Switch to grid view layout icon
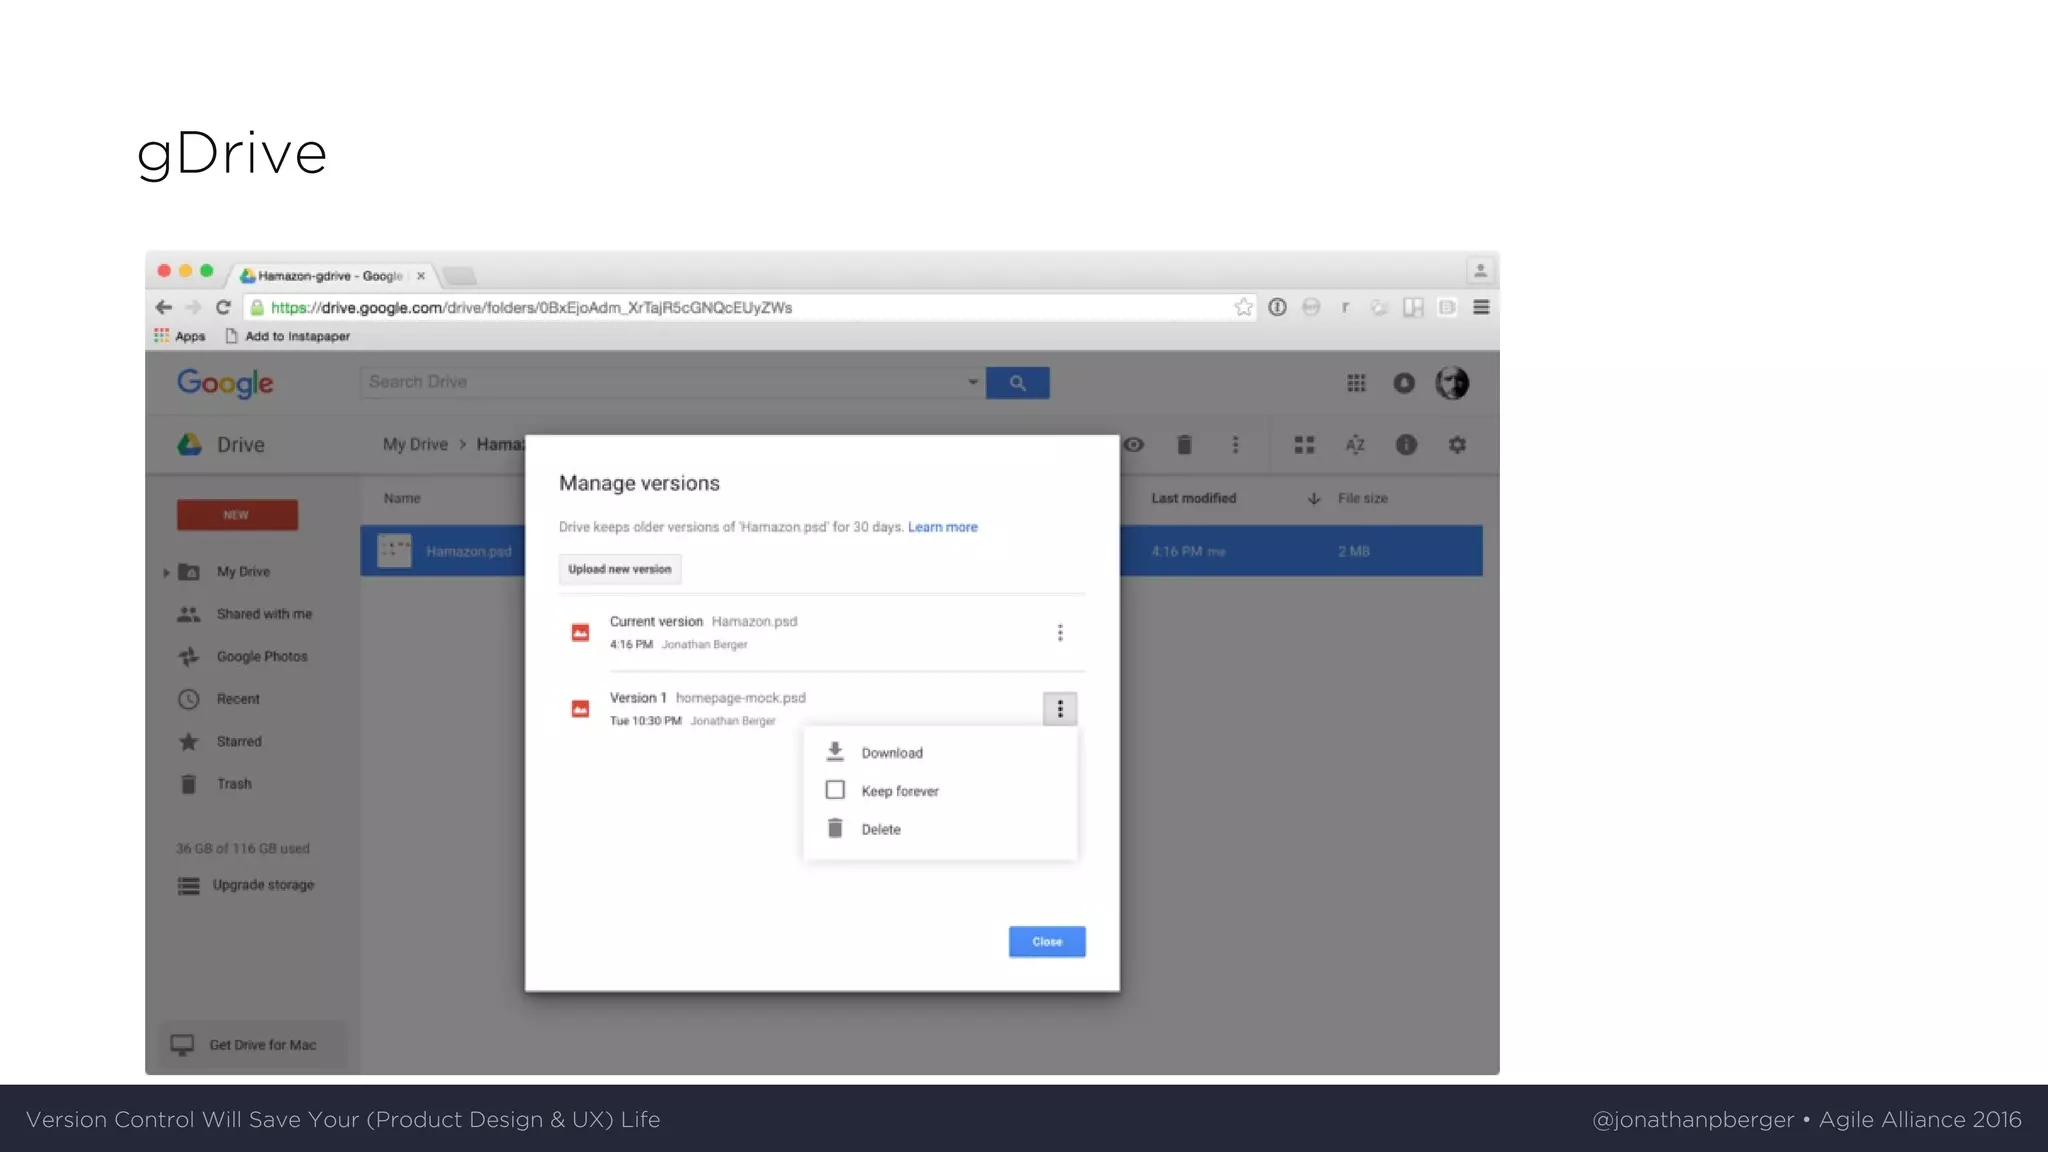 point(1304,445)
